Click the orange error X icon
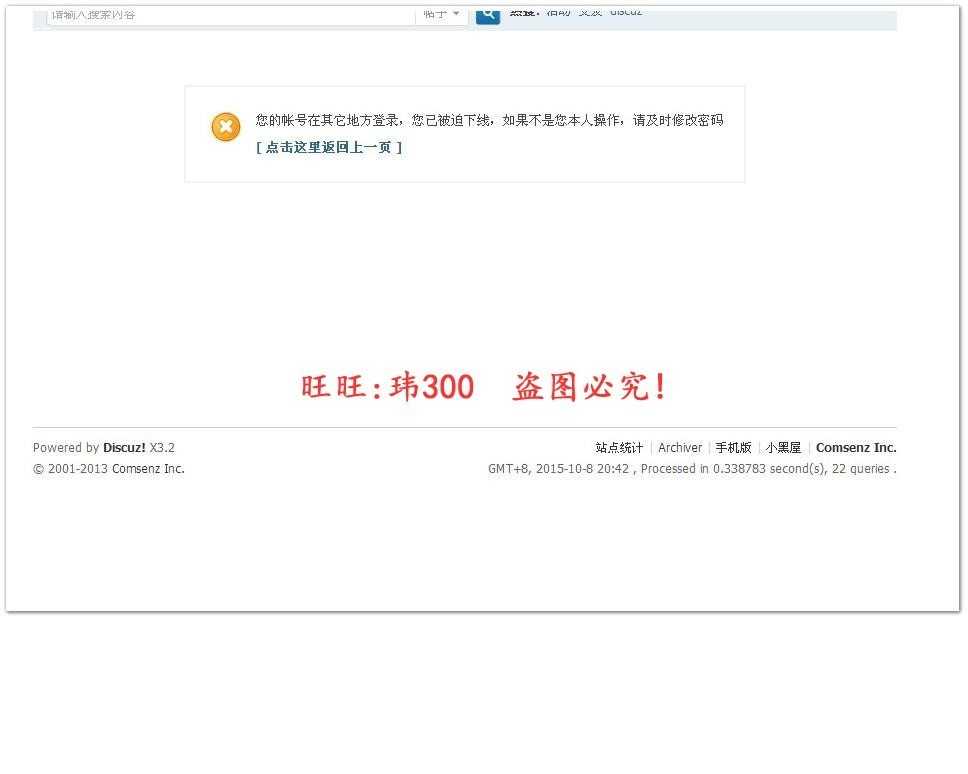 pyautogui.click(x=226, y=127)
